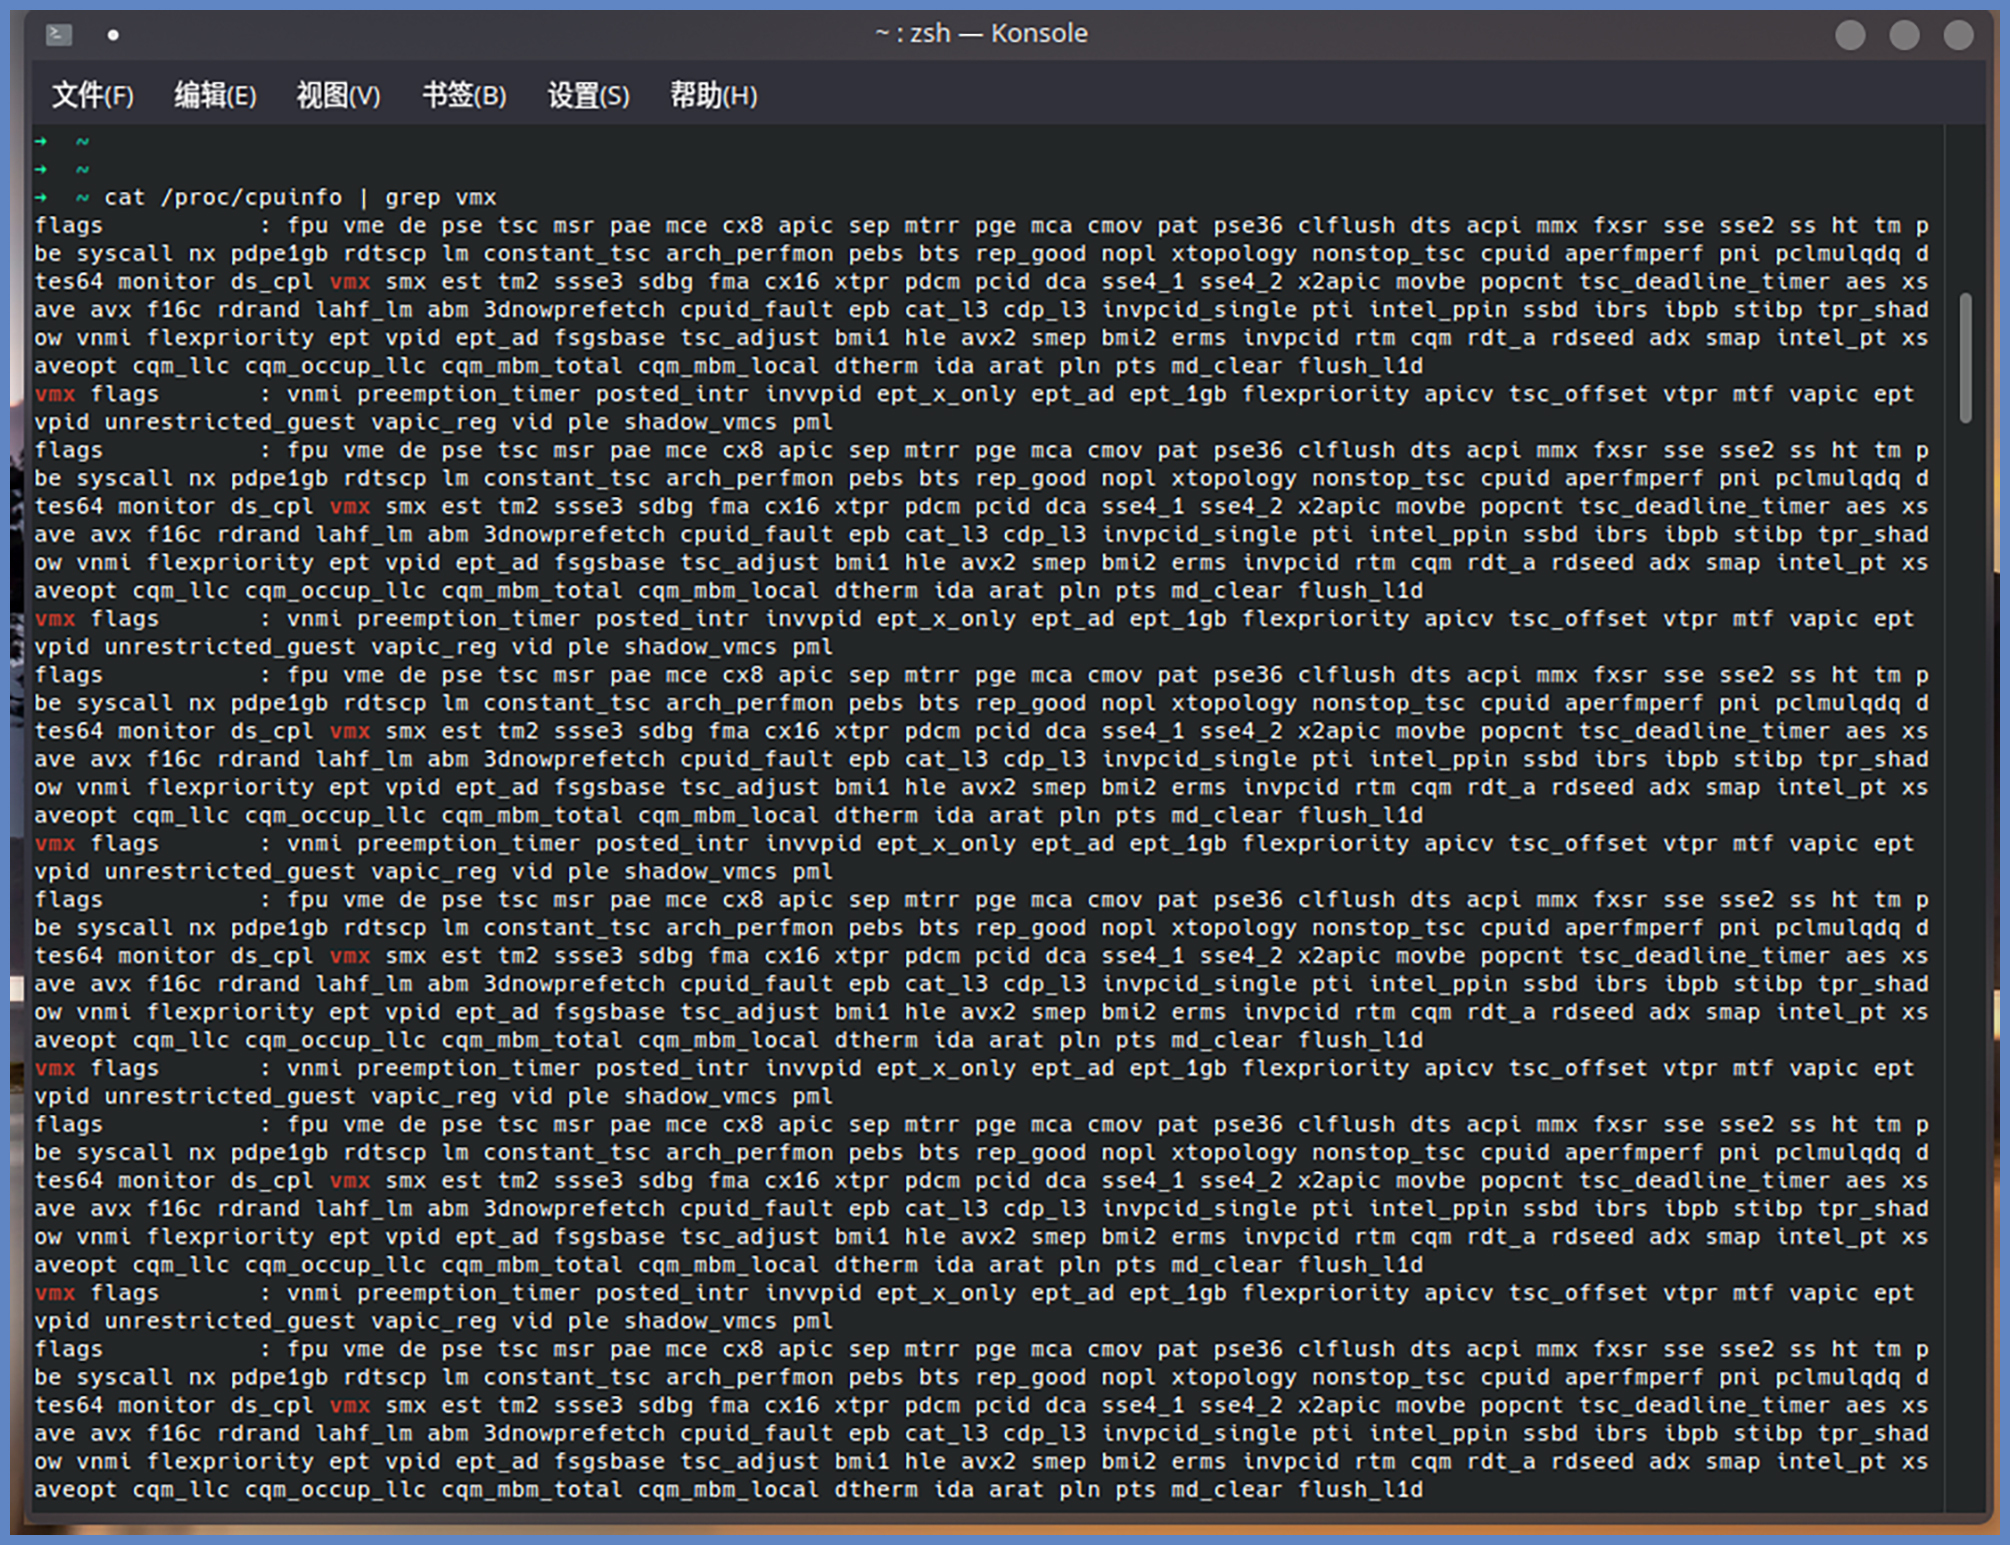Screen dimensions: 2010x1545
Task: Toggle the on-all-desktops dot in title bar
Action: pos(113,35)
